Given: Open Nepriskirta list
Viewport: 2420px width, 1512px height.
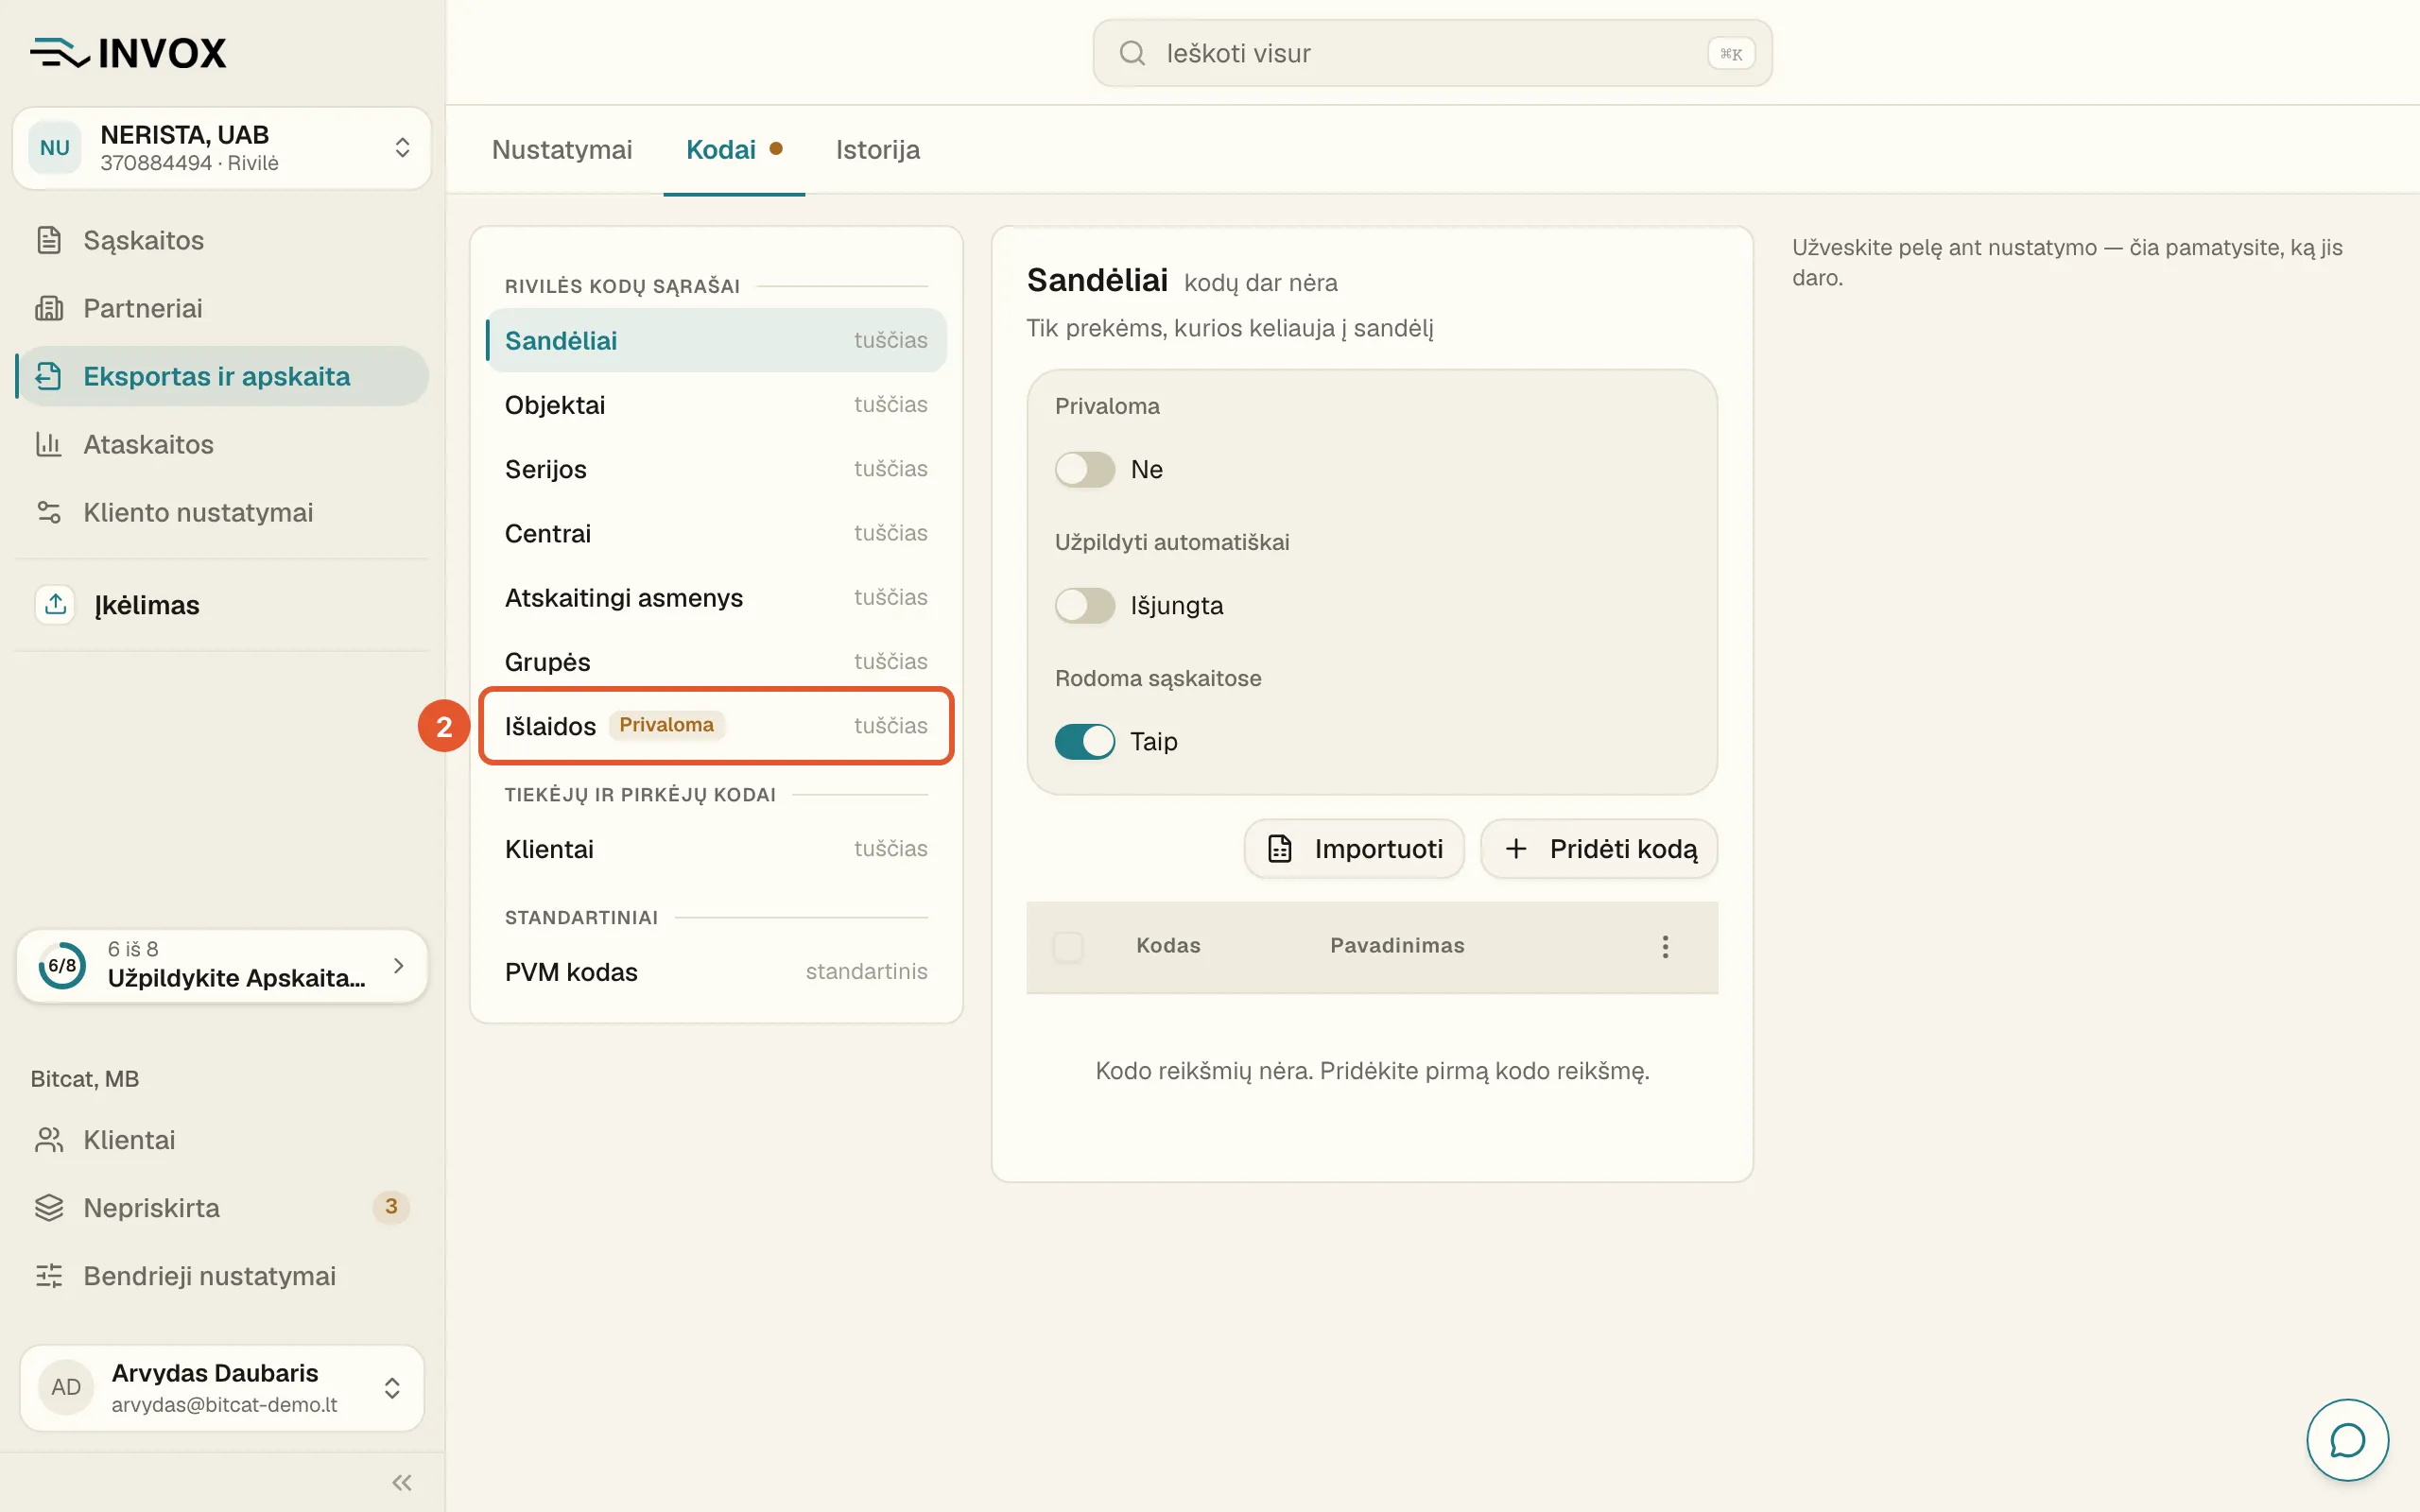Looking at the screenshot, I should (x=222, y=1208).
